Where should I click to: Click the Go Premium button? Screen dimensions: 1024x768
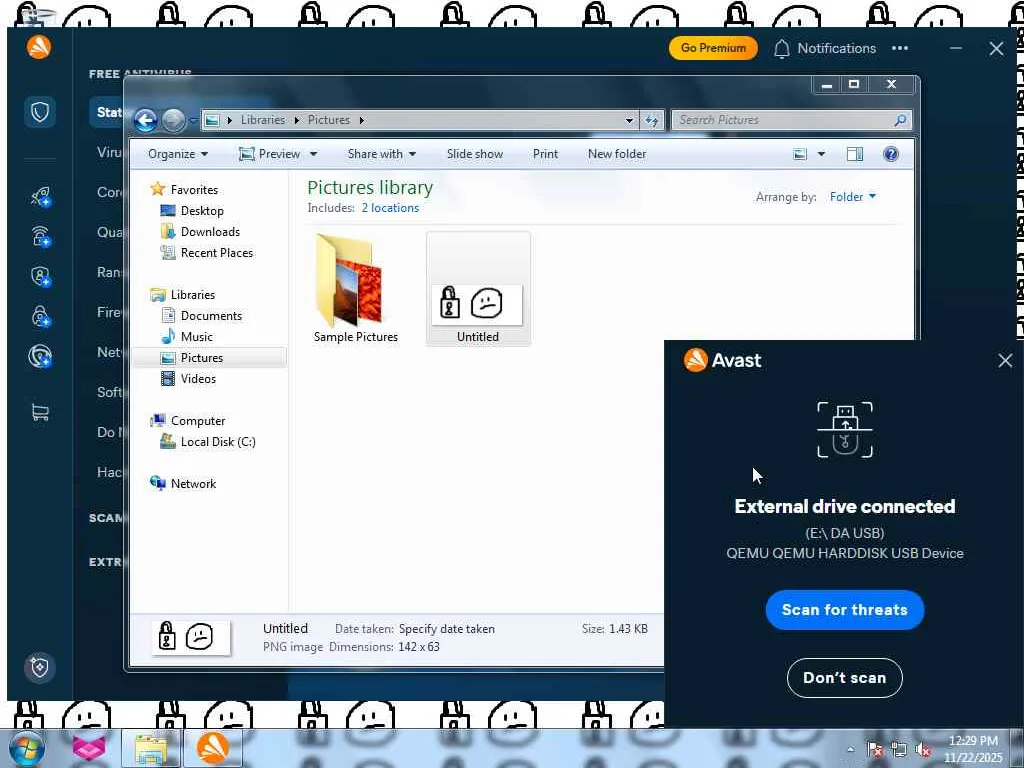pos(713,48)
